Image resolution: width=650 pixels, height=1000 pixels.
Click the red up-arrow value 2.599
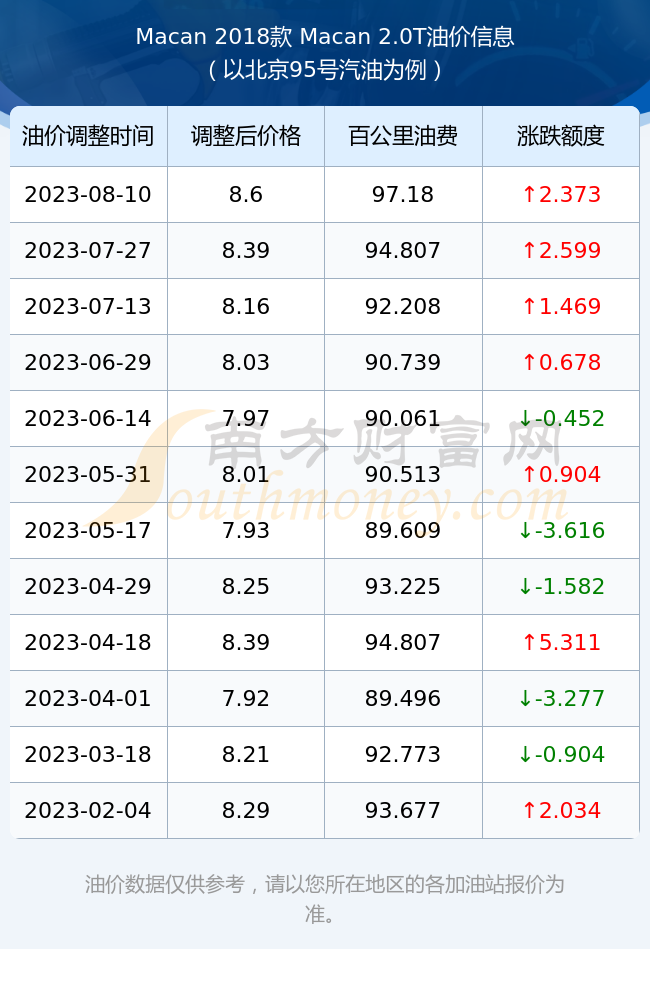(561, 251)
